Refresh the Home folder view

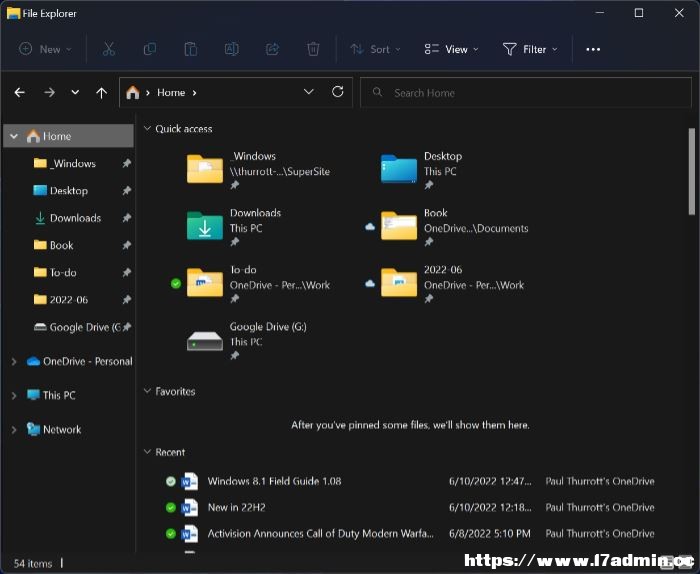point(338,92)
